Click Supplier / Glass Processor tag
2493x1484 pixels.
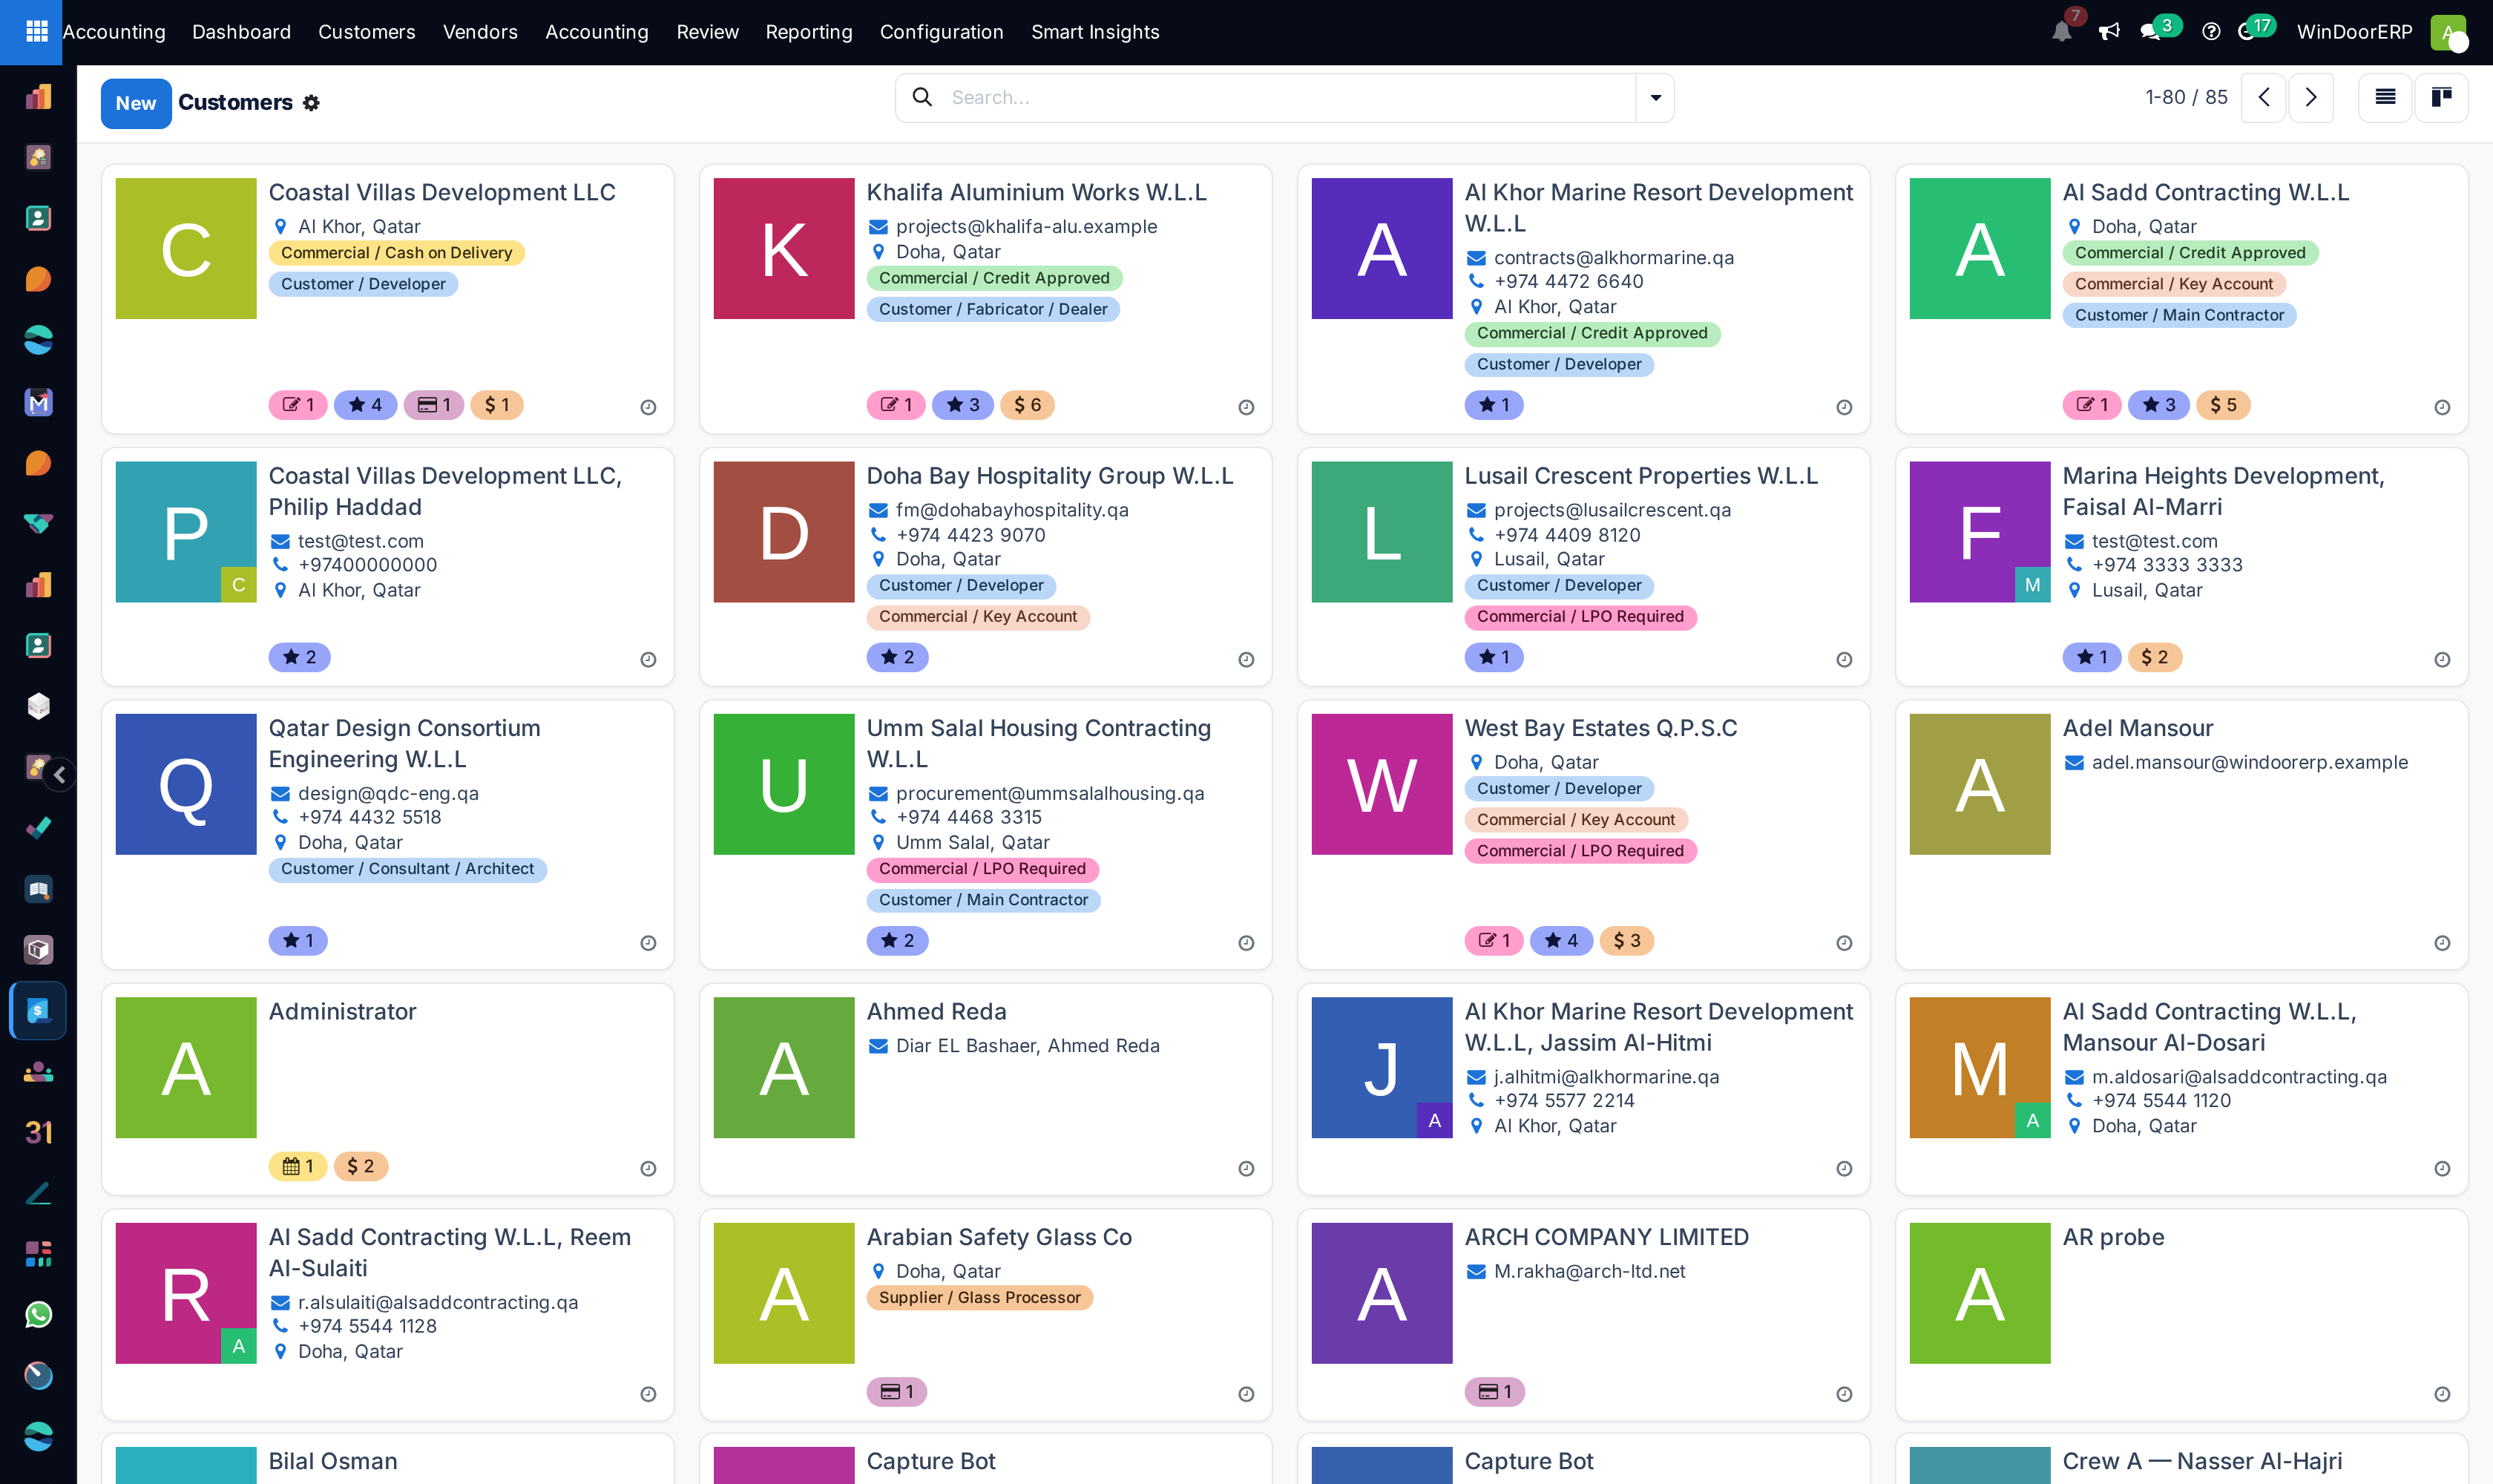[980, 1298]
